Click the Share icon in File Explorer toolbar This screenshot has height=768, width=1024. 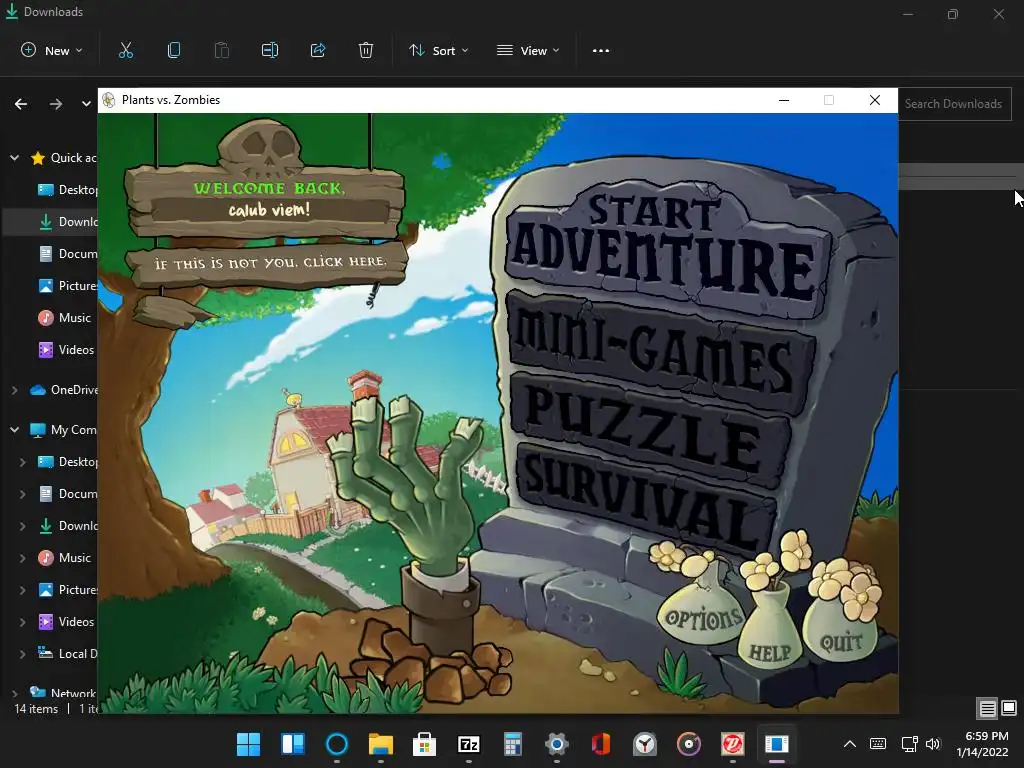coord(318,50)
